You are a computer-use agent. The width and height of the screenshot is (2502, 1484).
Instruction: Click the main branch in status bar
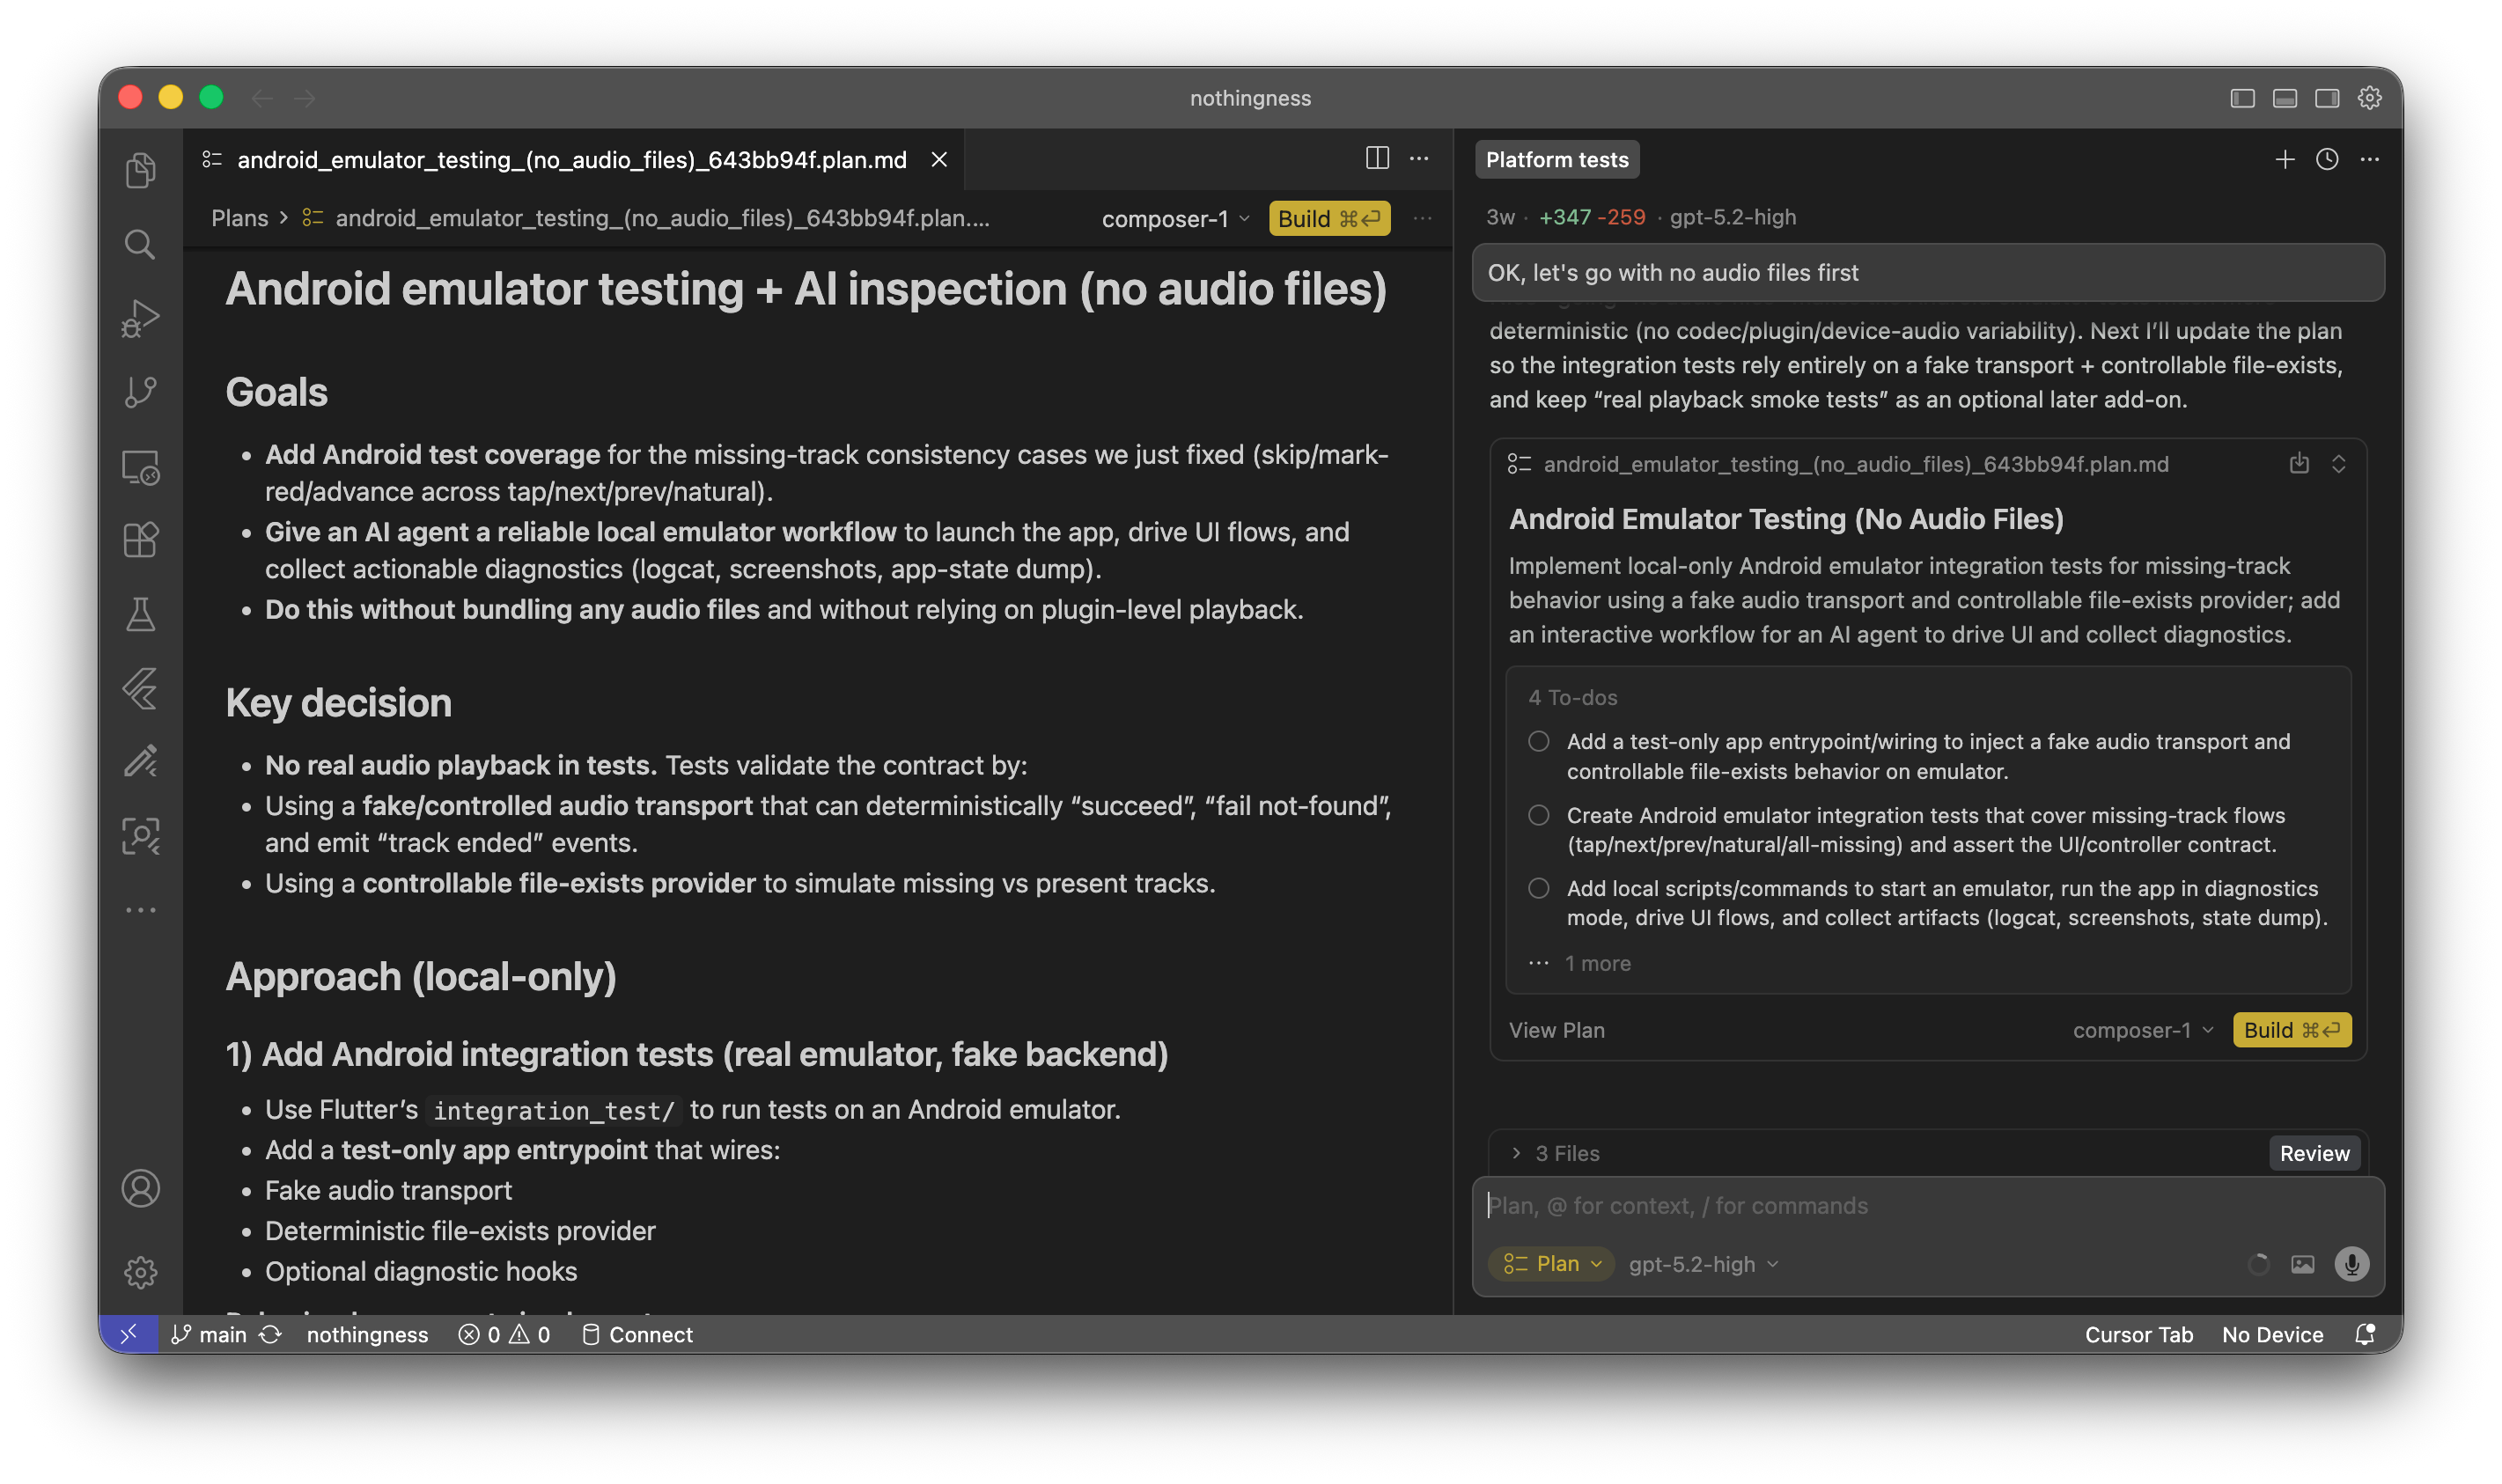point(209,1335)
